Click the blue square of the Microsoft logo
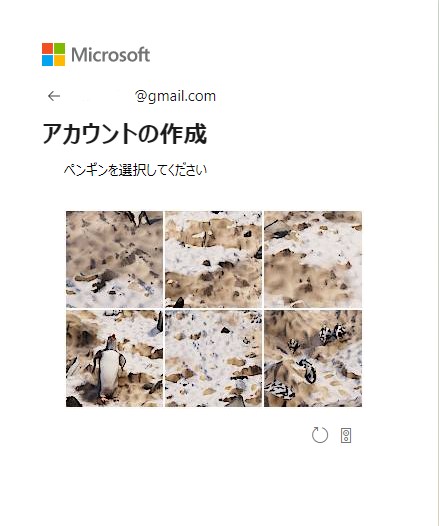The image size is (439, 526). point(47,60)
